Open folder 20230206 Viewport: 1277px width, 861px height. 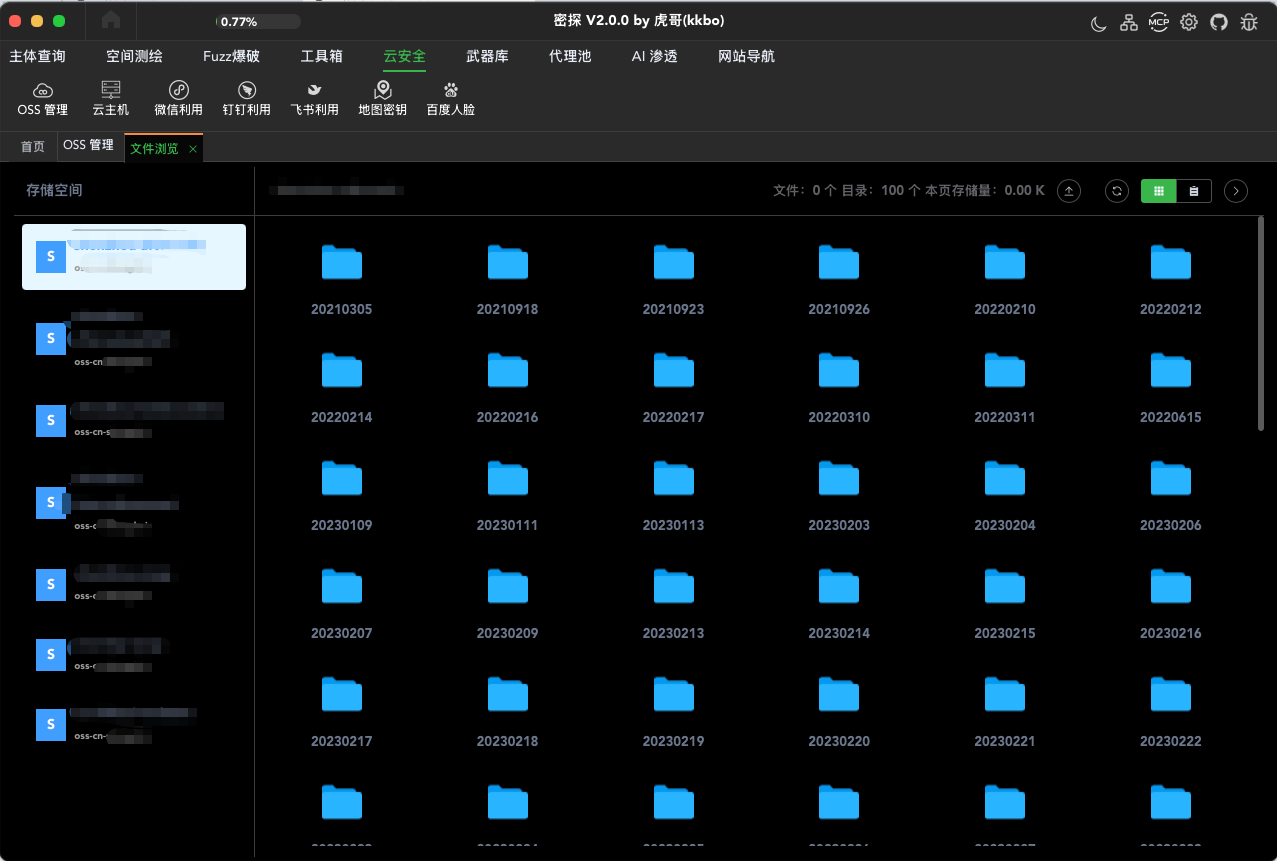[1171, 495]
